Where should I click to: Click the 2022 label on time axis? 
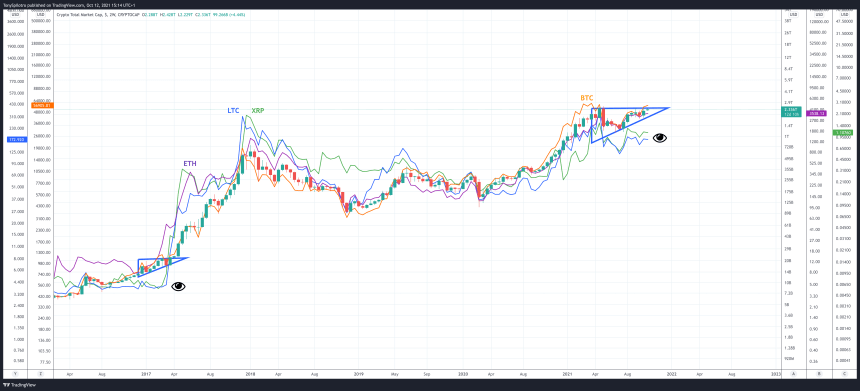pyautogui.click(x=671, y=373)
